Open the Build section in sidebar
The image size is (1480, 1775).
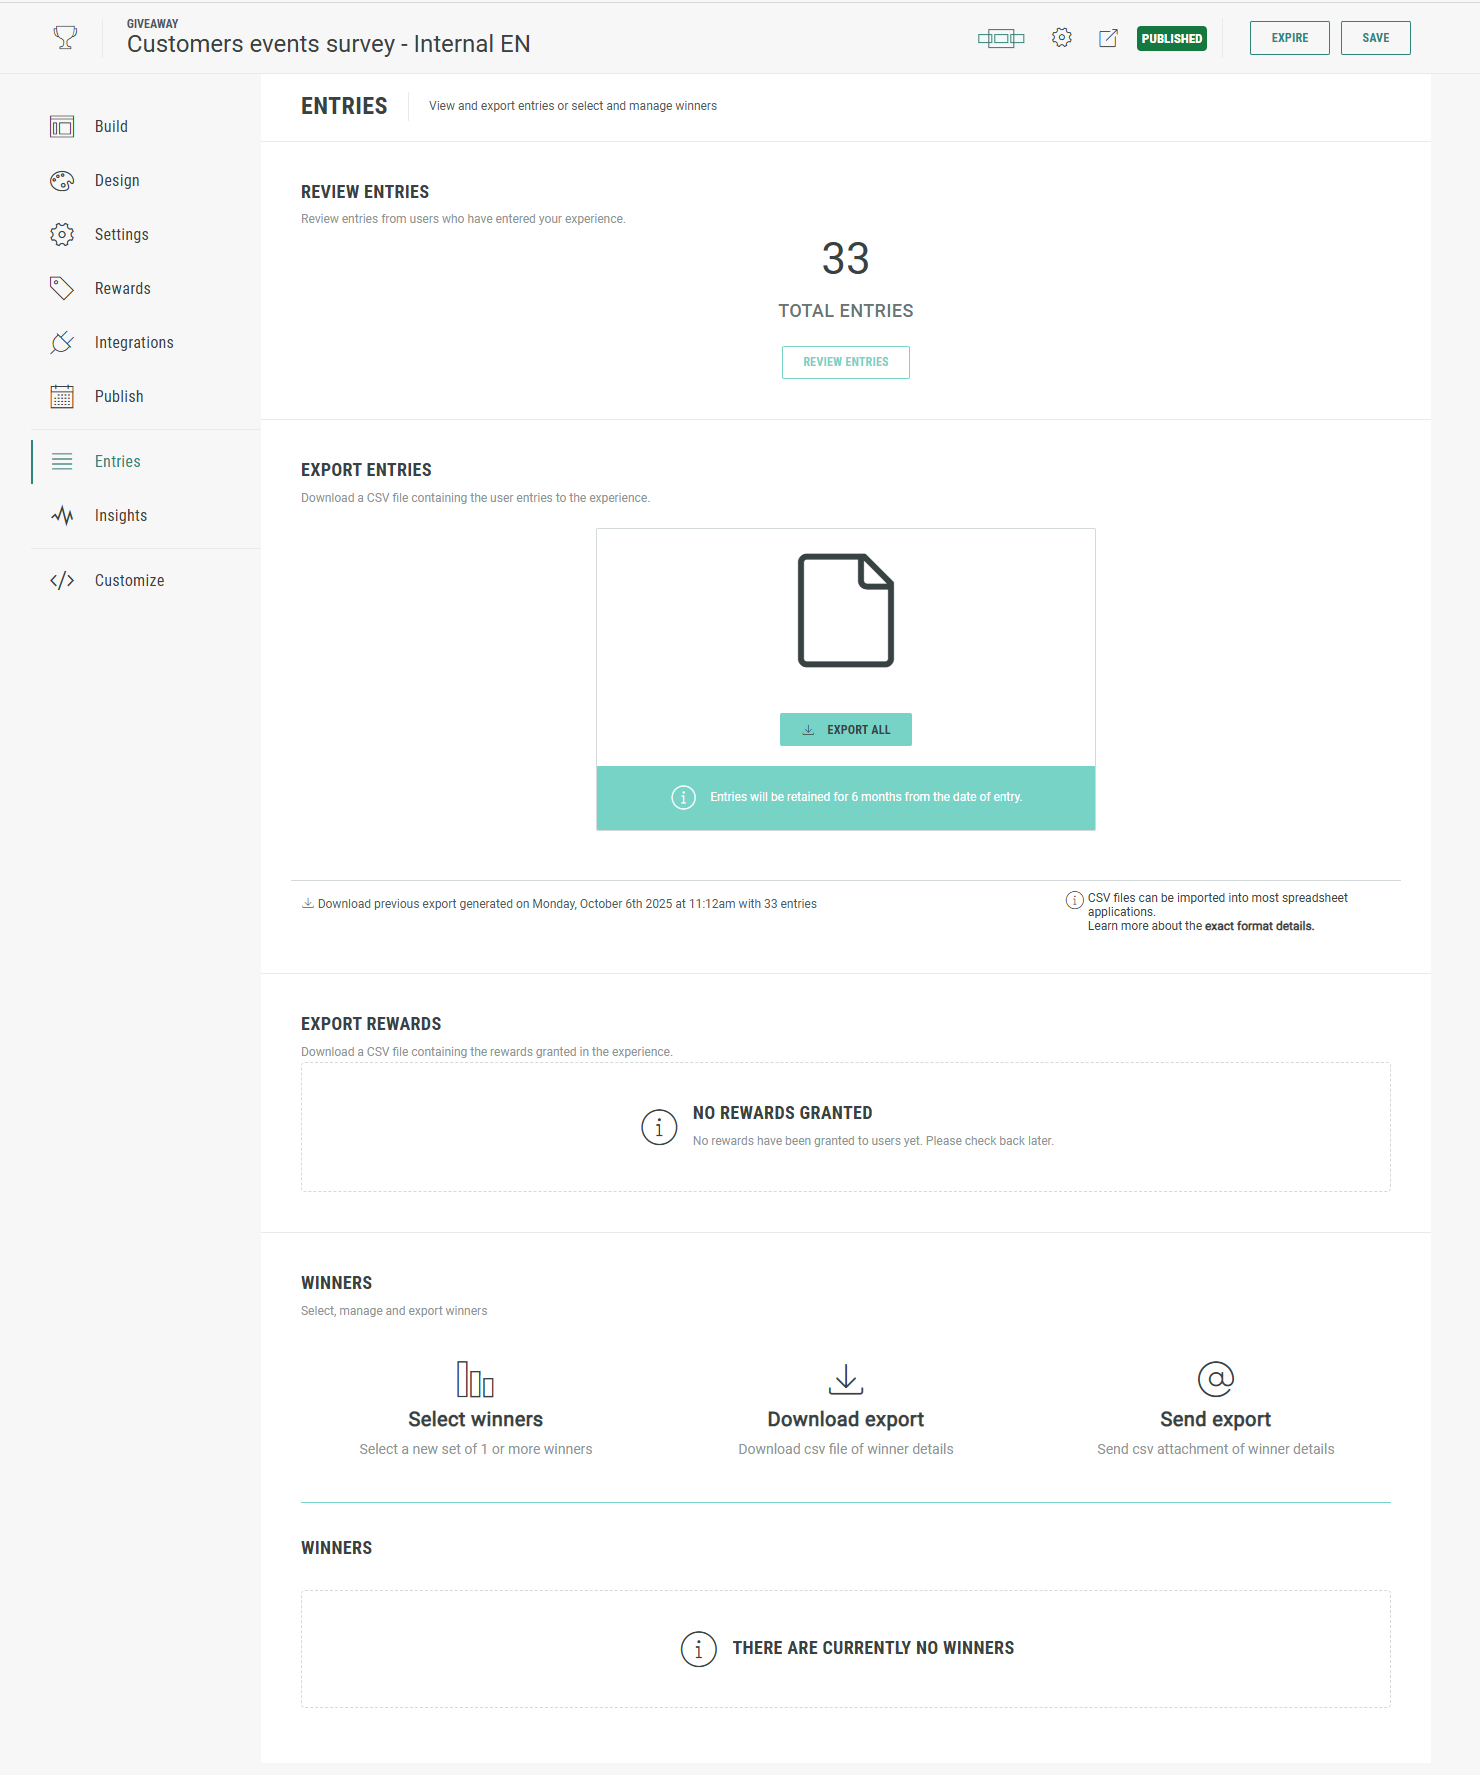[111, 127]
